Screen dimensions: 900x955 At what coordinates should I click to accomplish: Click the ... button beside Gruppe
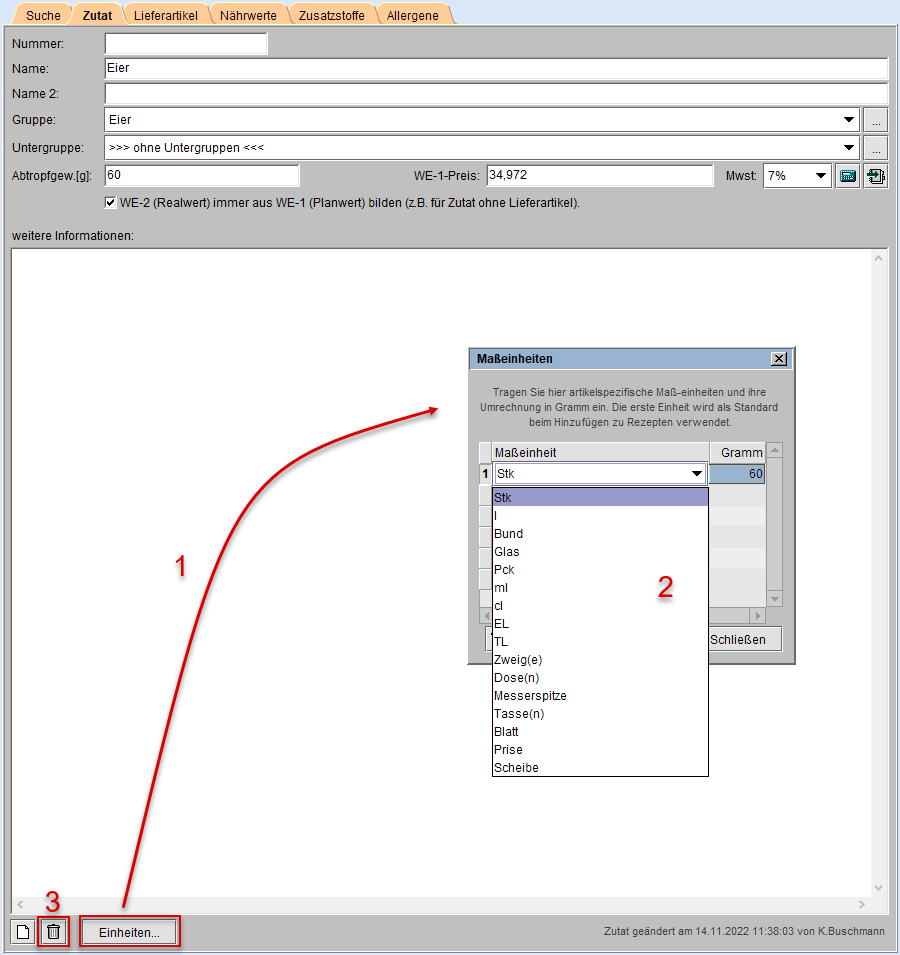click(x=876, y=120)
